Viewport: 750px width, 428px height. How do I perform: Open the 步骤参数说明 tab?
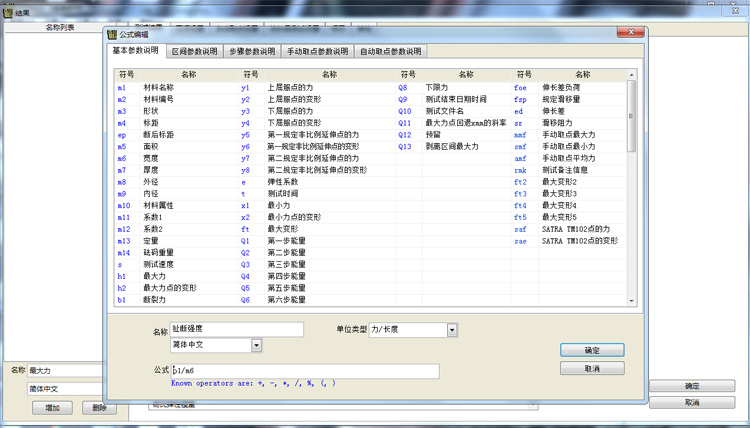coord(254,51)
